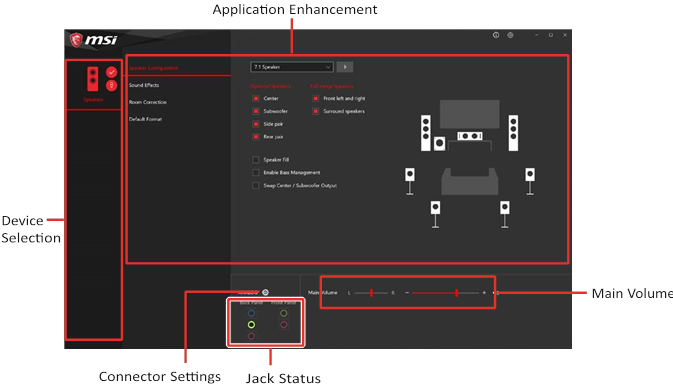This screenshot has width=673, height=388.
Task: Click the rear right speaker in diagram
Action: click(505, 215)
